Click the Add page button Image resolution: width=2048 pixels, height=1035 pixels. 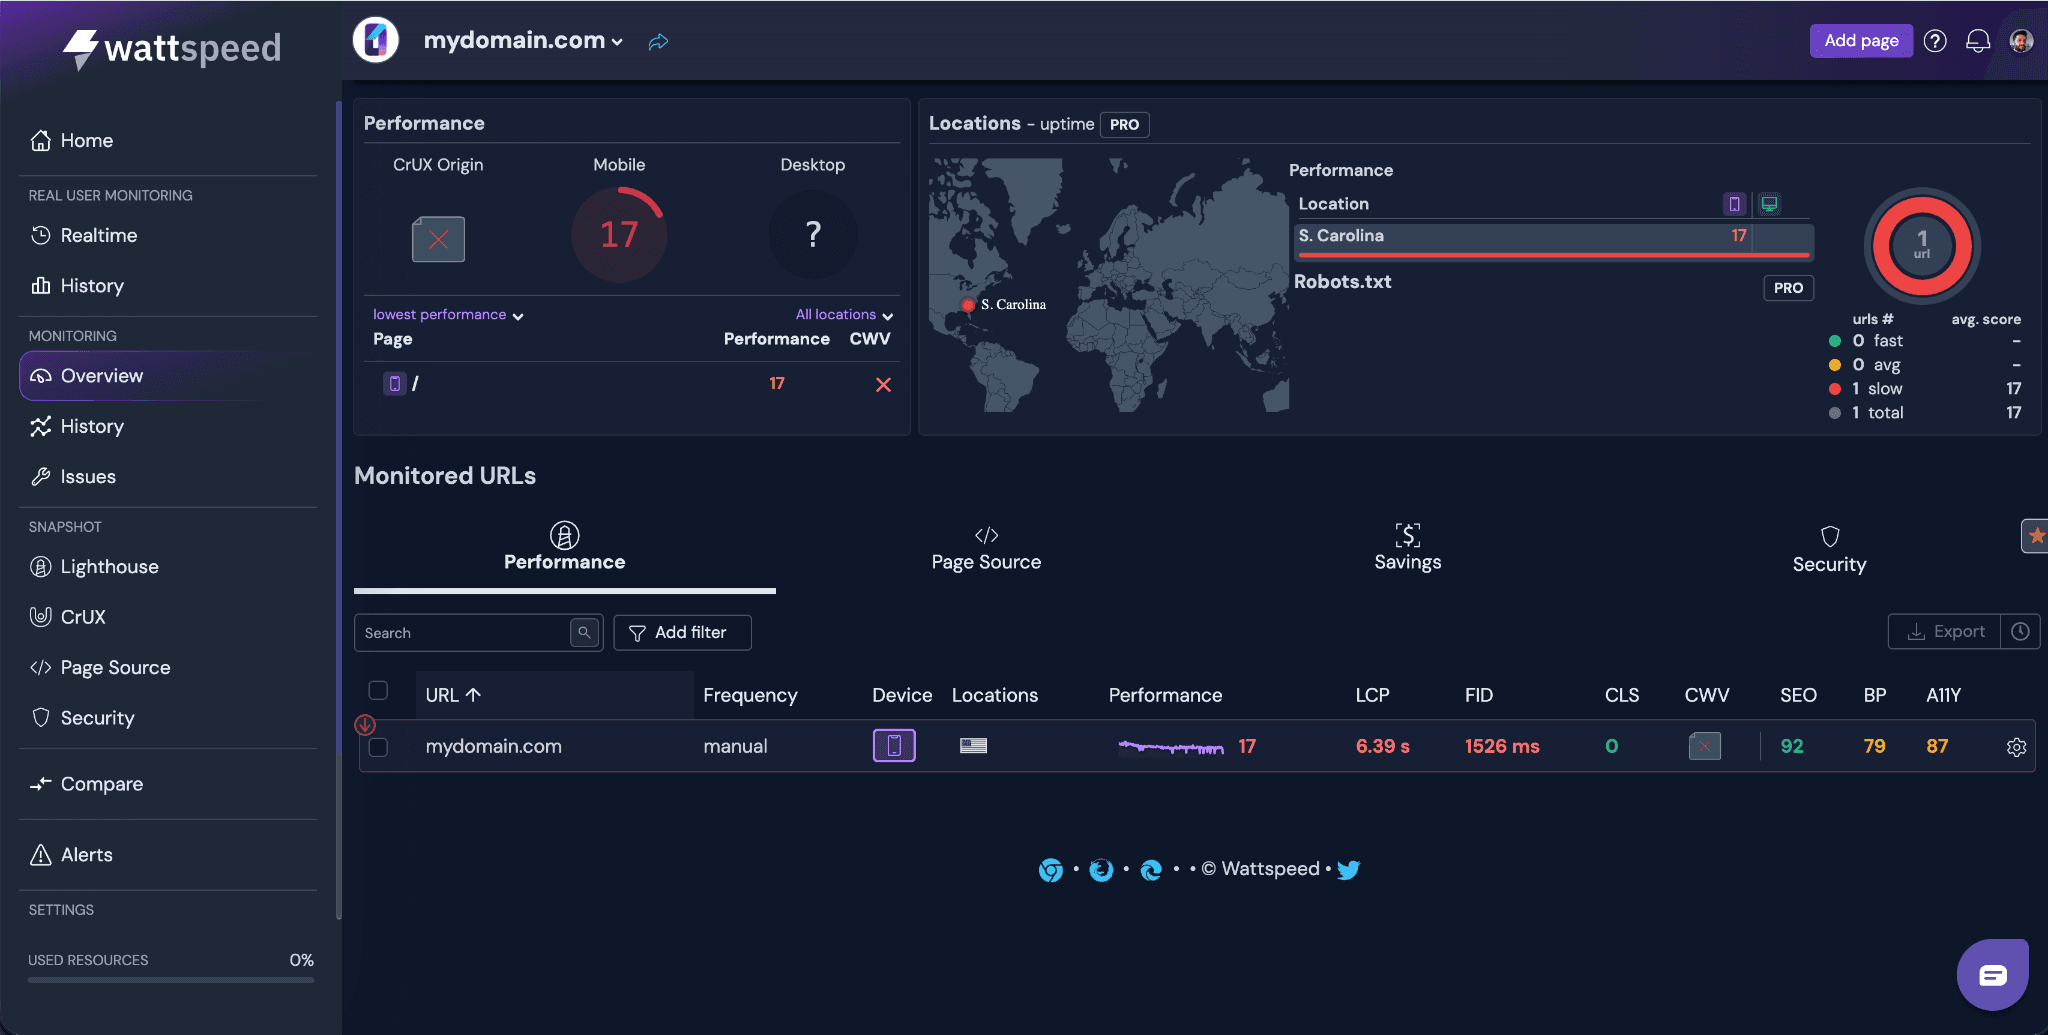click(x=1861, y=41)
